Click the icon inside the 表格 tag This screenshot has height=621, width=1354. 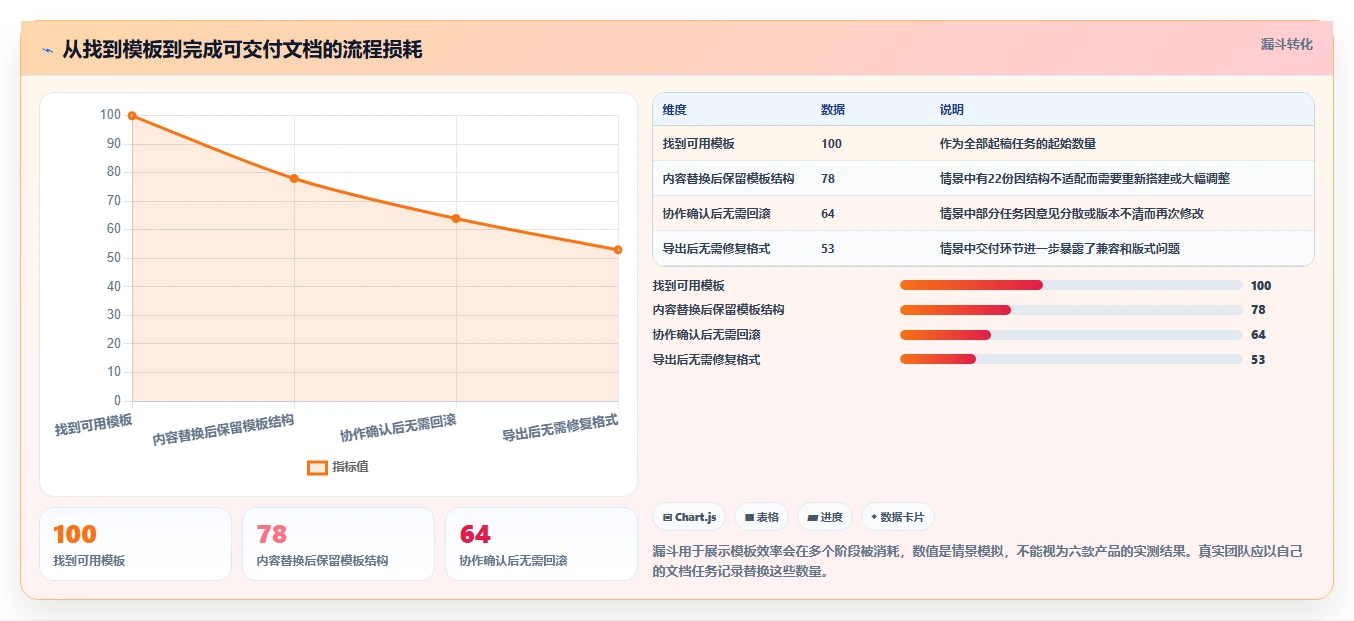tap(749, 517)
